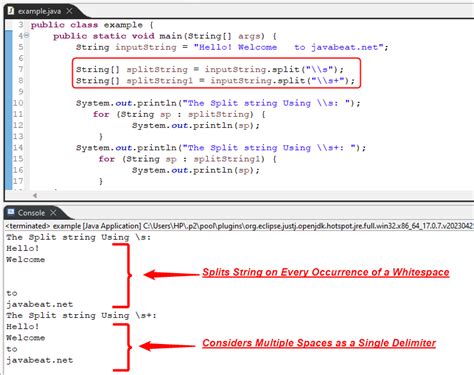474x375 pixels.
Task: Click the println "Using \\s: " statement on line 10
Action: [x=218, y=103]
